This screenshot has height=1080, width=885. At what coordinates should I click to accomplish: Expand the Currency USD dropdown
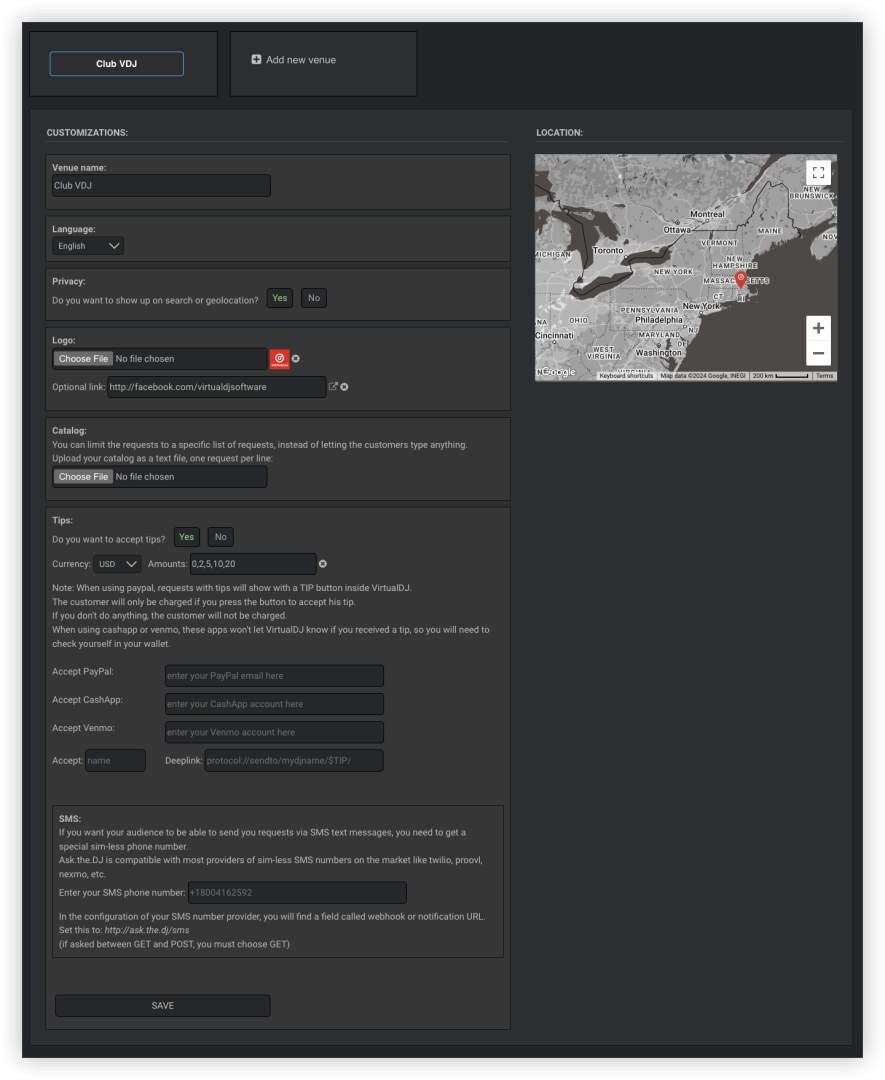[x=118, y=564]
